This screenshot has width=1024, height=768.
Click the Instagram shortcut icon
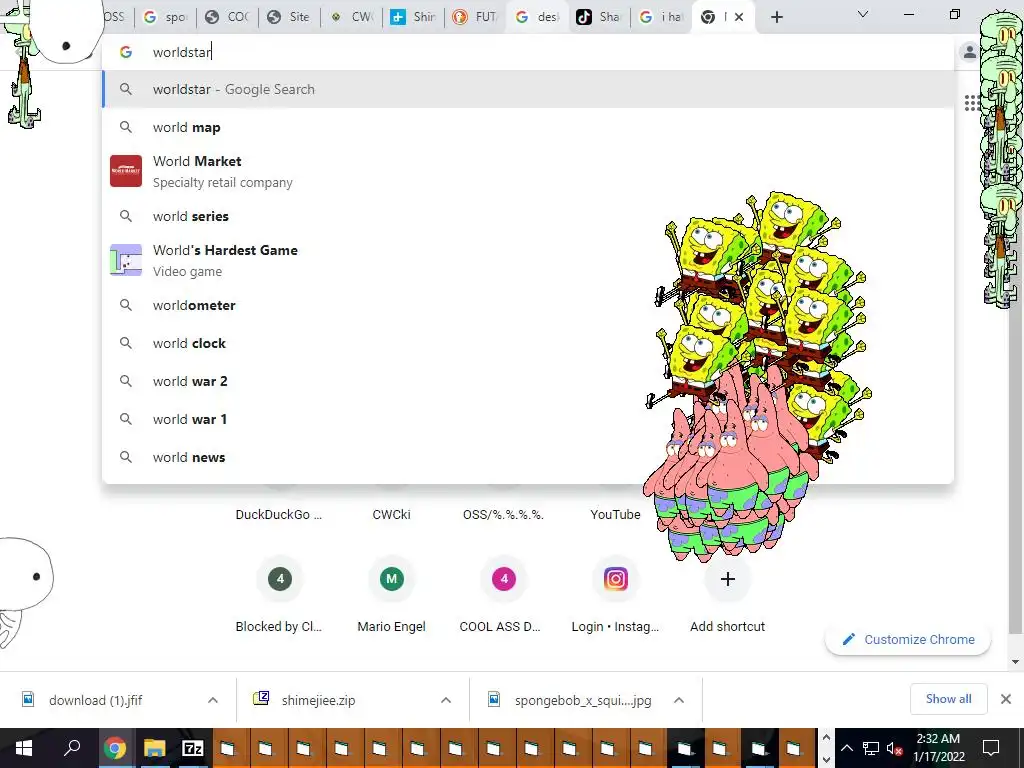click(x=615, y=579)
